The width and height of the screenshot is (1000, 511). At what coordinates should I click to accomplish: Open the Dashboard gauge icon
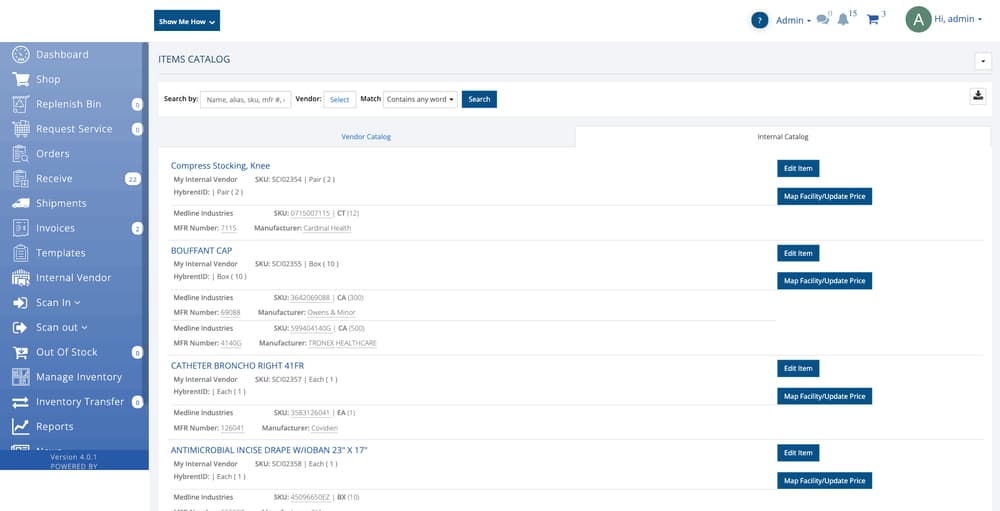(x=20, y=55)
